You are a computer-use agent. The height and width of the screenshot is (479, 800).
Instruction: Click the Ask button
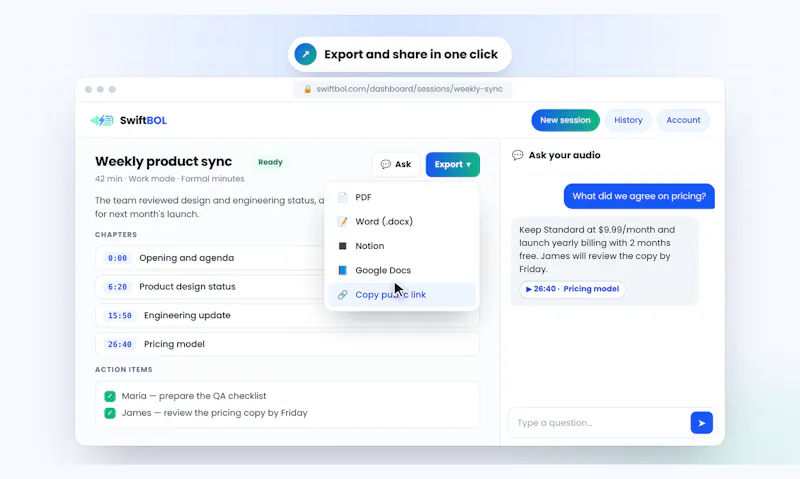tap(396, 164)
